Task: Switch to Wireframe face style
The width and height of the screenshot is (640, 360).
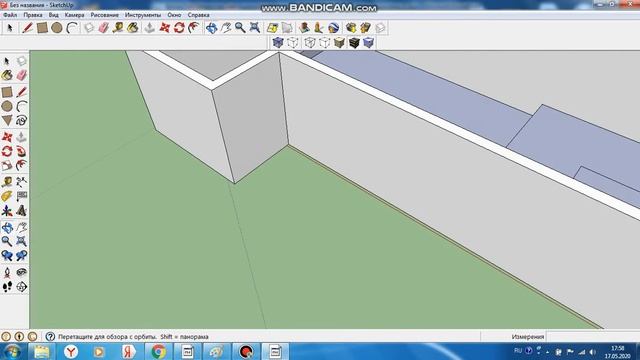Action: [310, 42]
